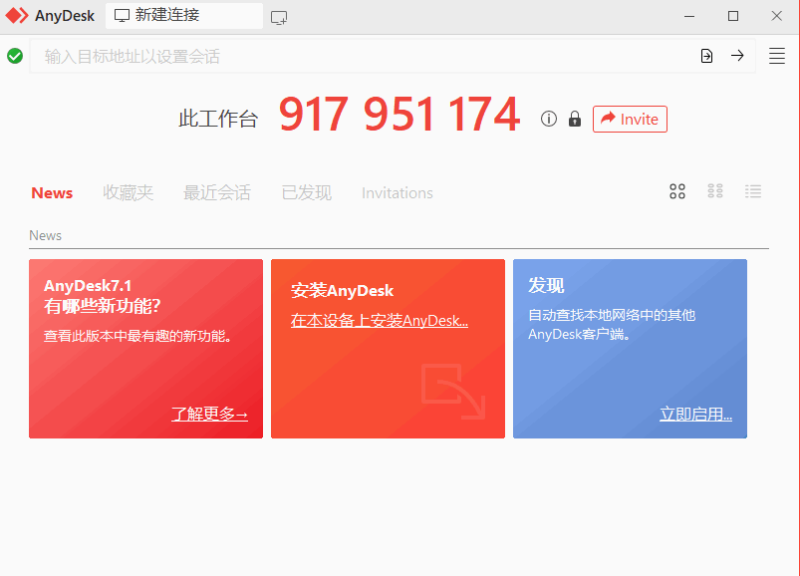Open the Invitations tab

click(x=397, y=193)
